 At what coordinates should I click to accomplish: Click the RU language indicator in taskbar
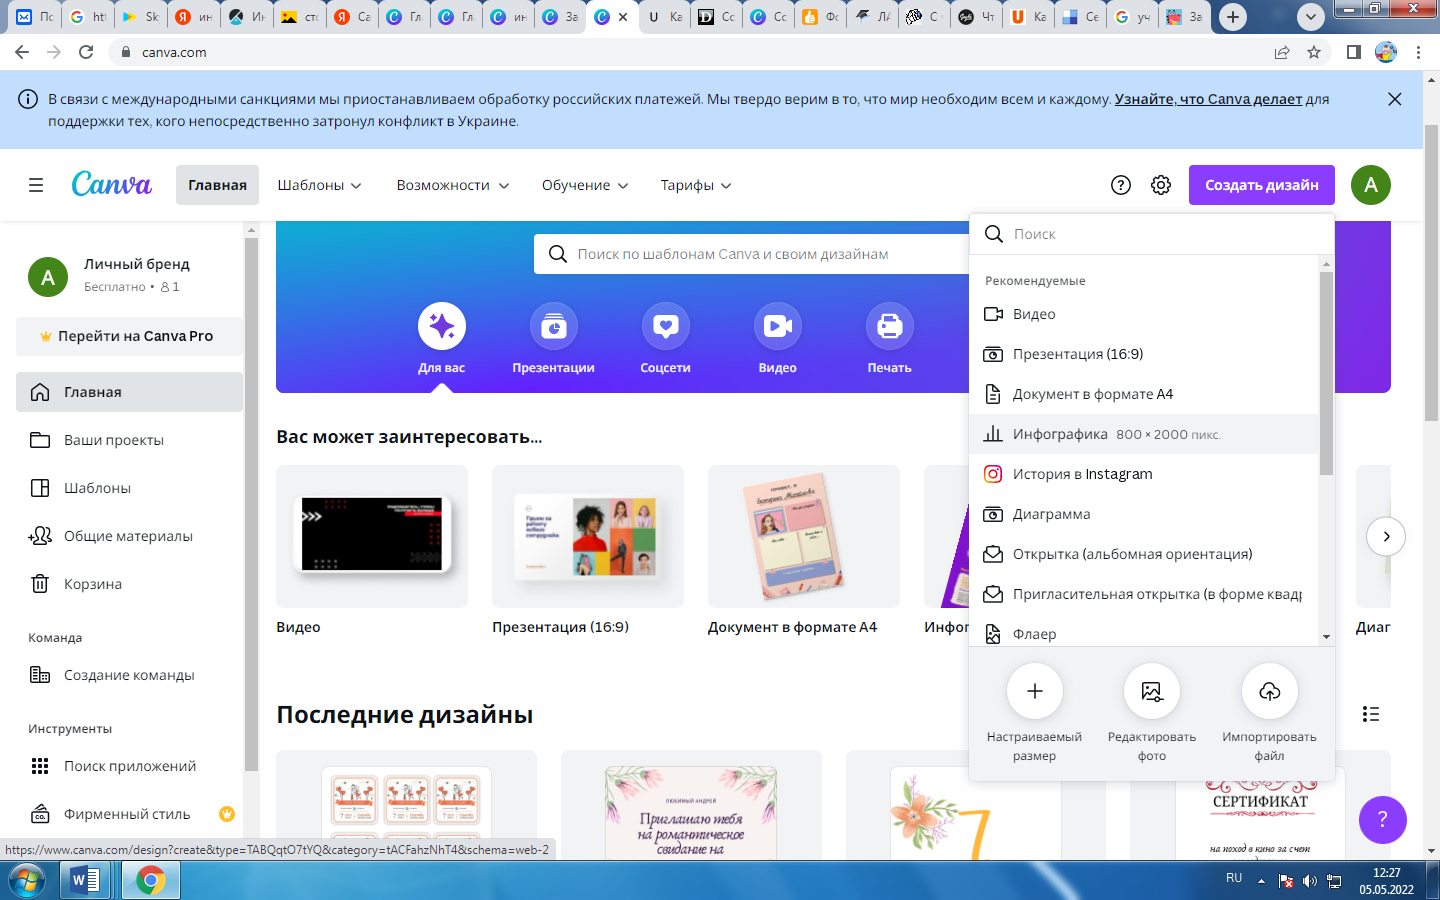(1234, 878)
